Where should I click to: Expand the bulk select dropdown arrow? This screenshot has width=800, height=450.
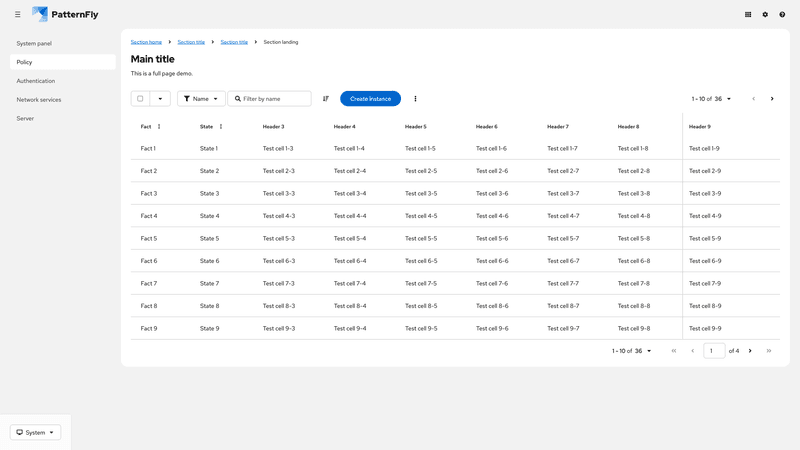pyautogui.click(x=160, y=98)
